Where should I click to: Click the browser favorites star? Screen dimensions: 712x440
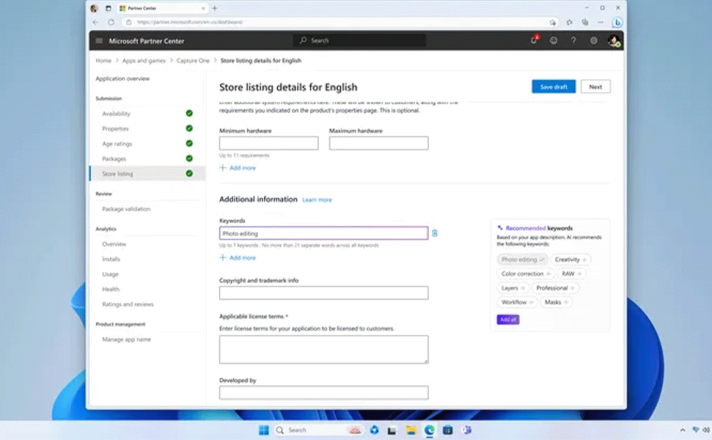569,22
